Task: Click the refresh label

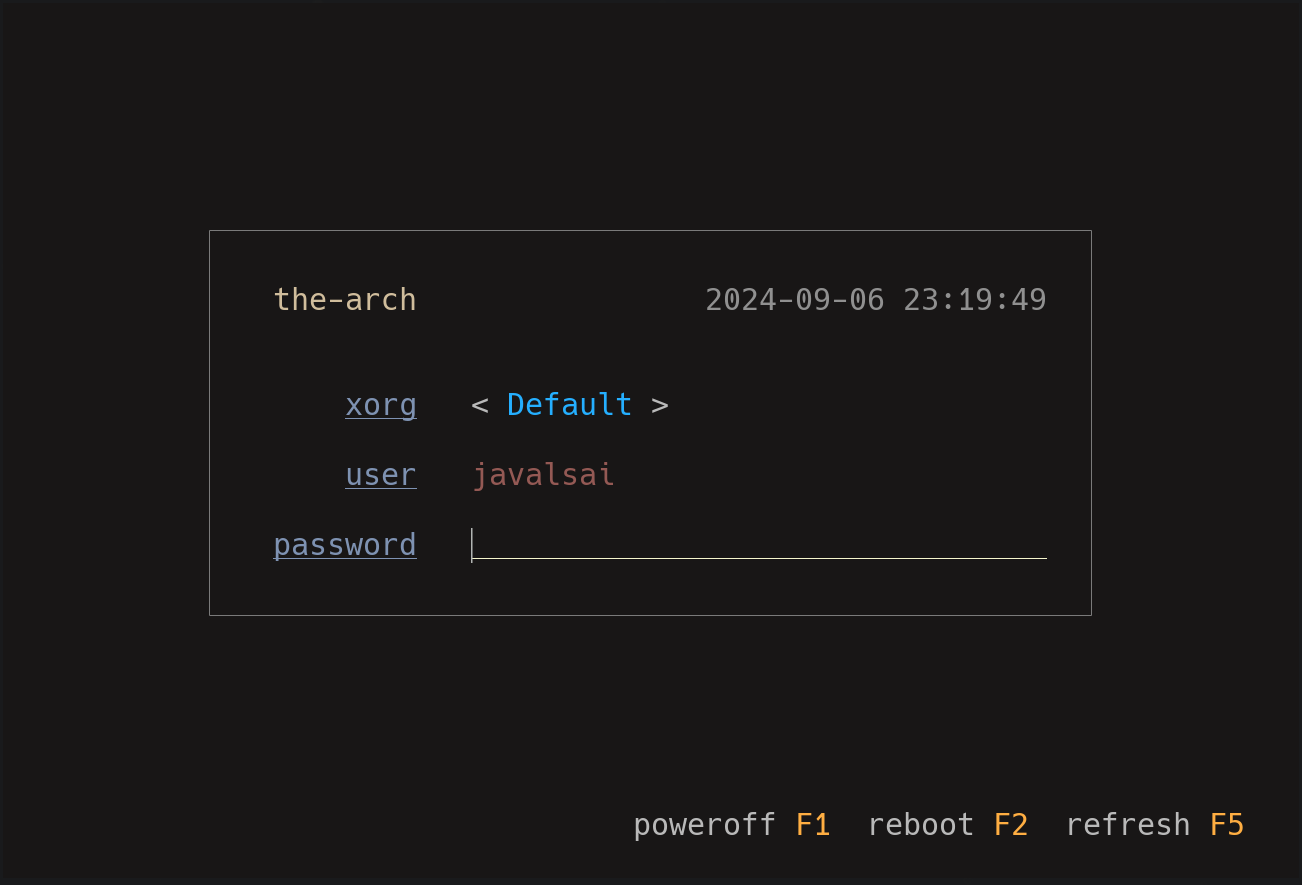Action: [x=1128, y=825]
